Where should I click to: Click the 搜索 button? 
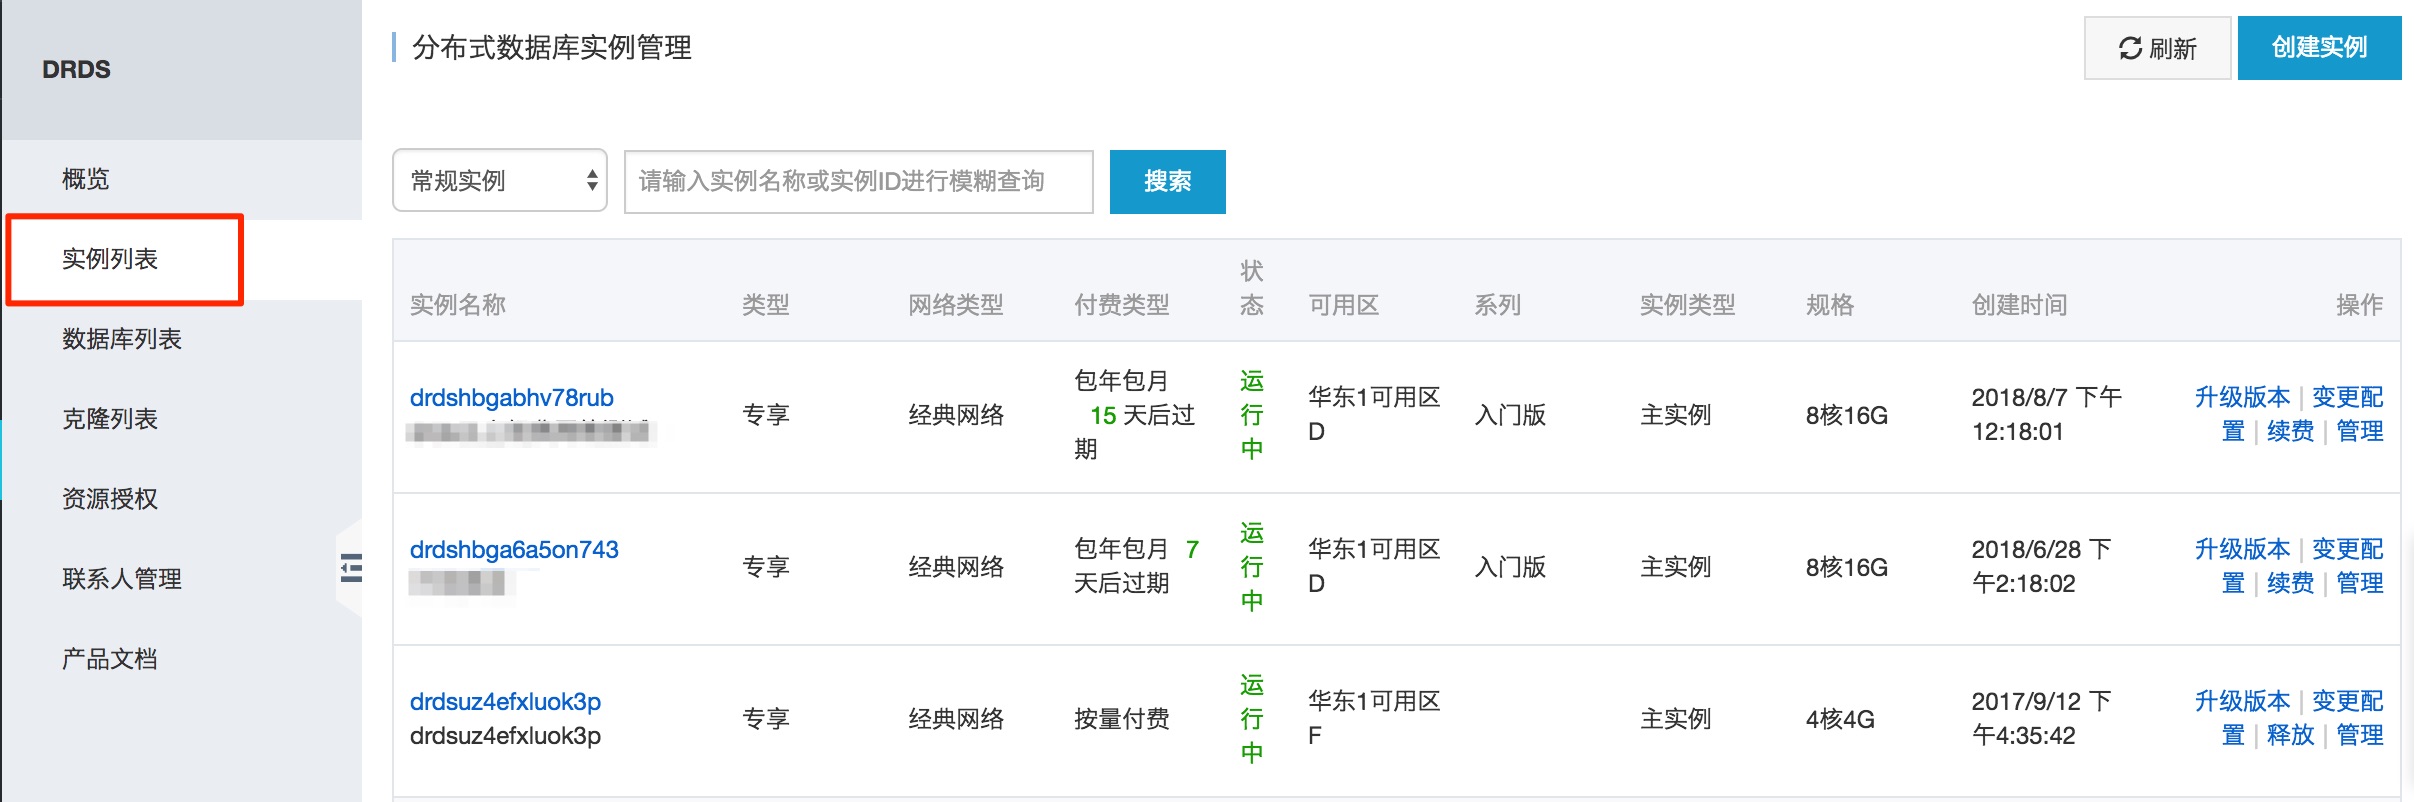point(1167,181)
